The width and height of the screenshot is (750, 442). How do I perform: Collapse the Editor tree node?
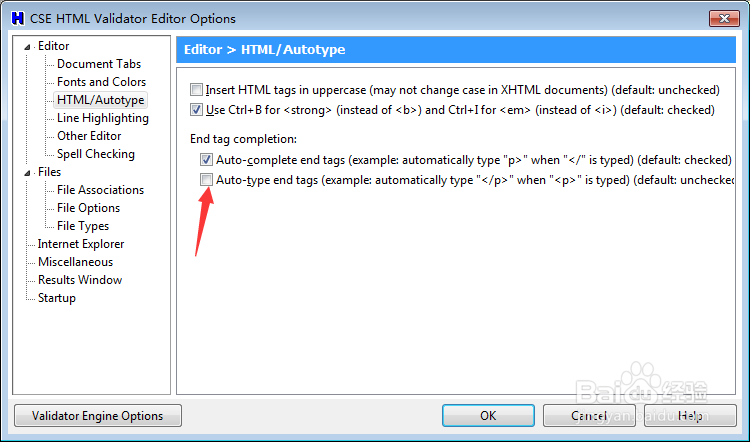pyautogui.click(x=29, y=46)
